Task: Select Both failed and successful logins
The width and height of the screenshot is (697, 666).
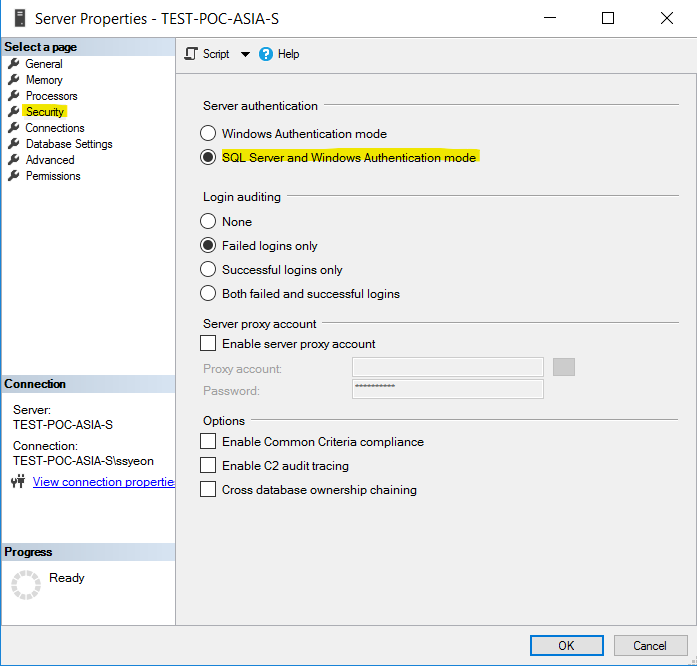Action: pyautogui.click(x=208, y=293)
